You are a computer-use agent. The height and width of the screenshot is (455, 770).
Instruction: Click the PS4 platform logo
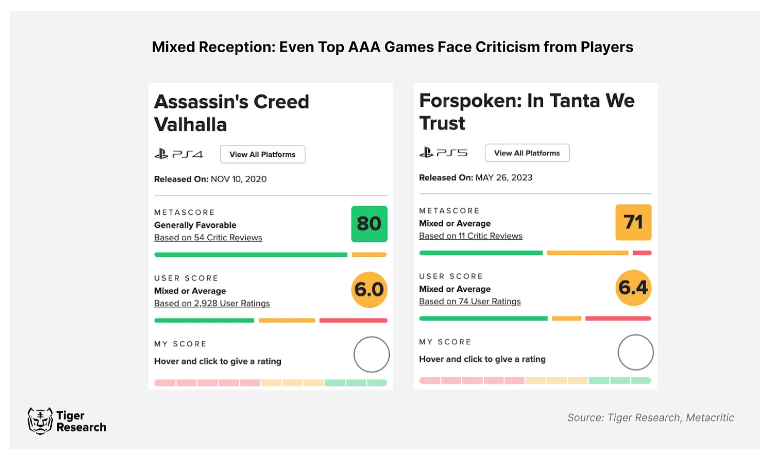pyautogui.click(x=178, y=154)
